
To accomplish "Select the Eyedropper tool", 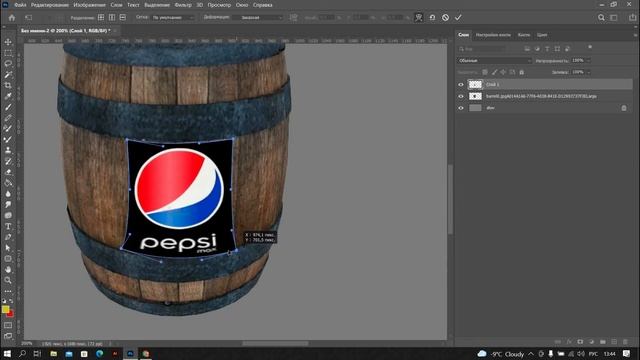I will [x=8, y=96].
